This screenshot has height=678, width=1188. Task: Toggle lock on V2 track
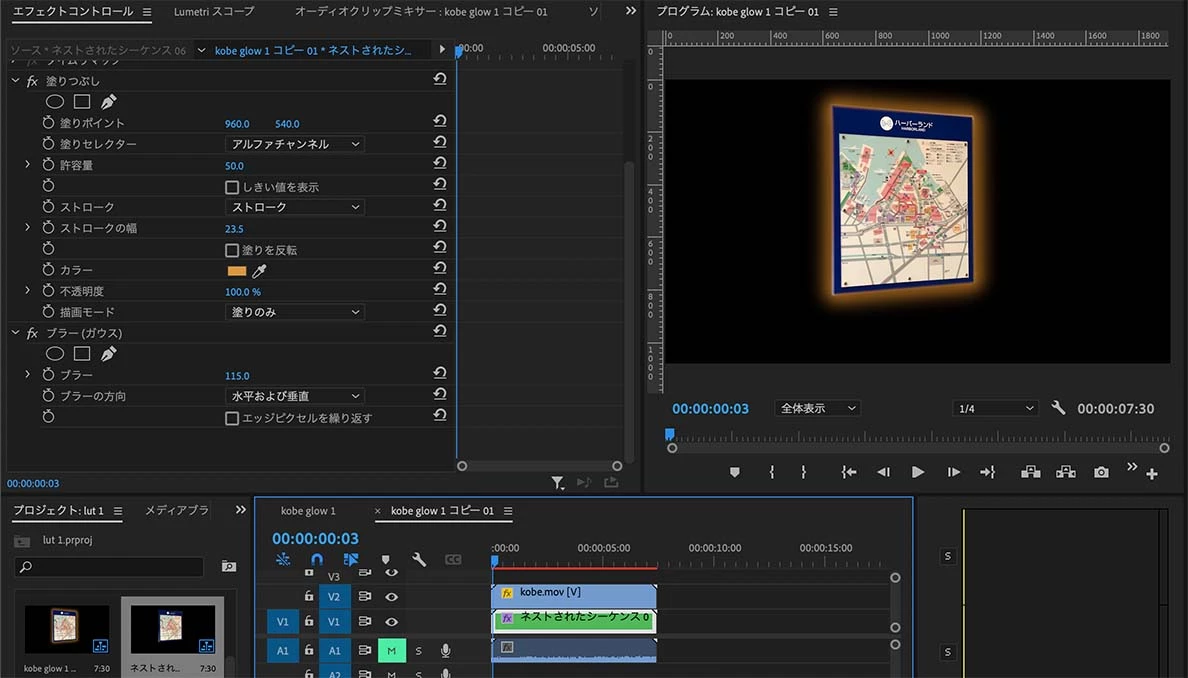[308, 596]
